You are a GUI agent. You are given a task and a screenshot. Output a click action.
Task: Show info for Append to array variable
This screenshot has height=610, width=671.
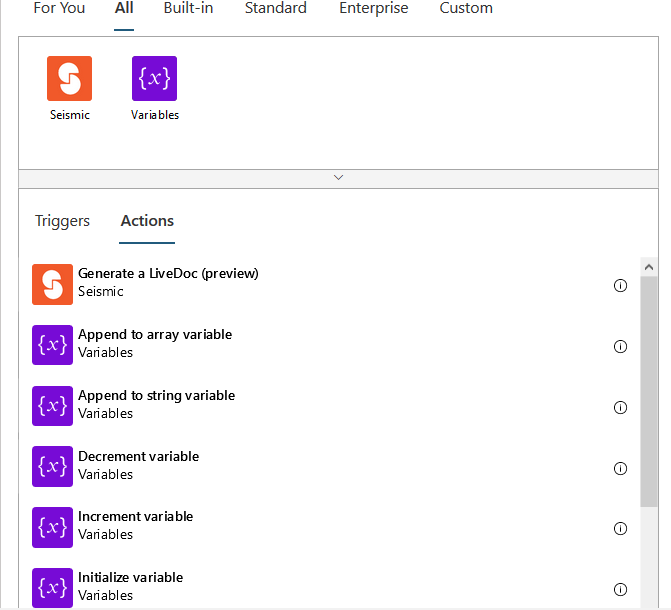tap(620, 347)
